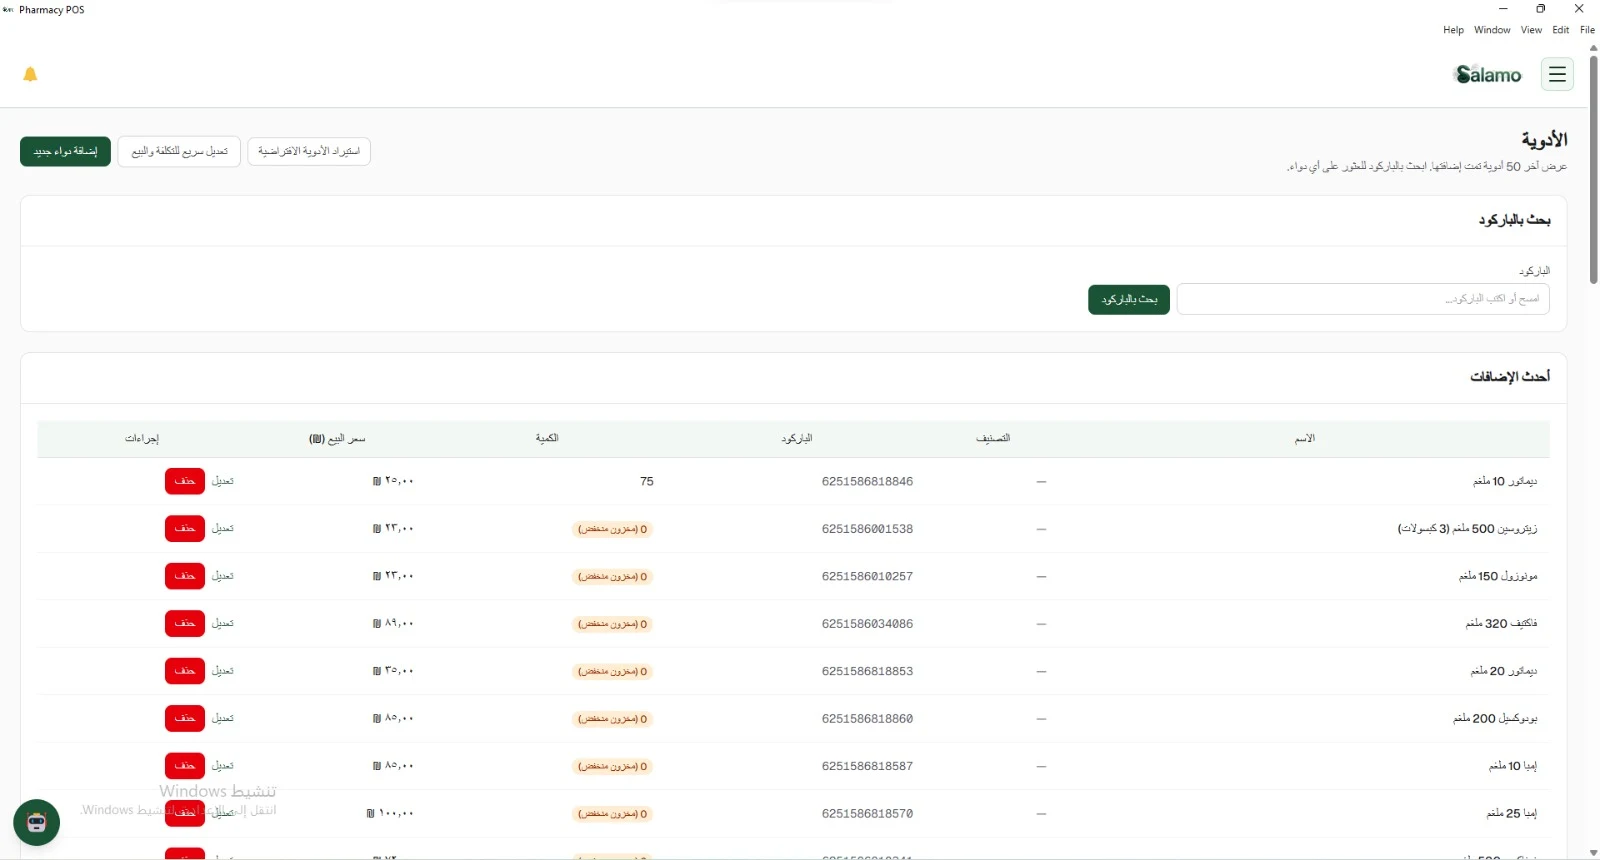The image size is (1600, 860).
Task: Open the View menu
Action: click(x=1531, y=30)
